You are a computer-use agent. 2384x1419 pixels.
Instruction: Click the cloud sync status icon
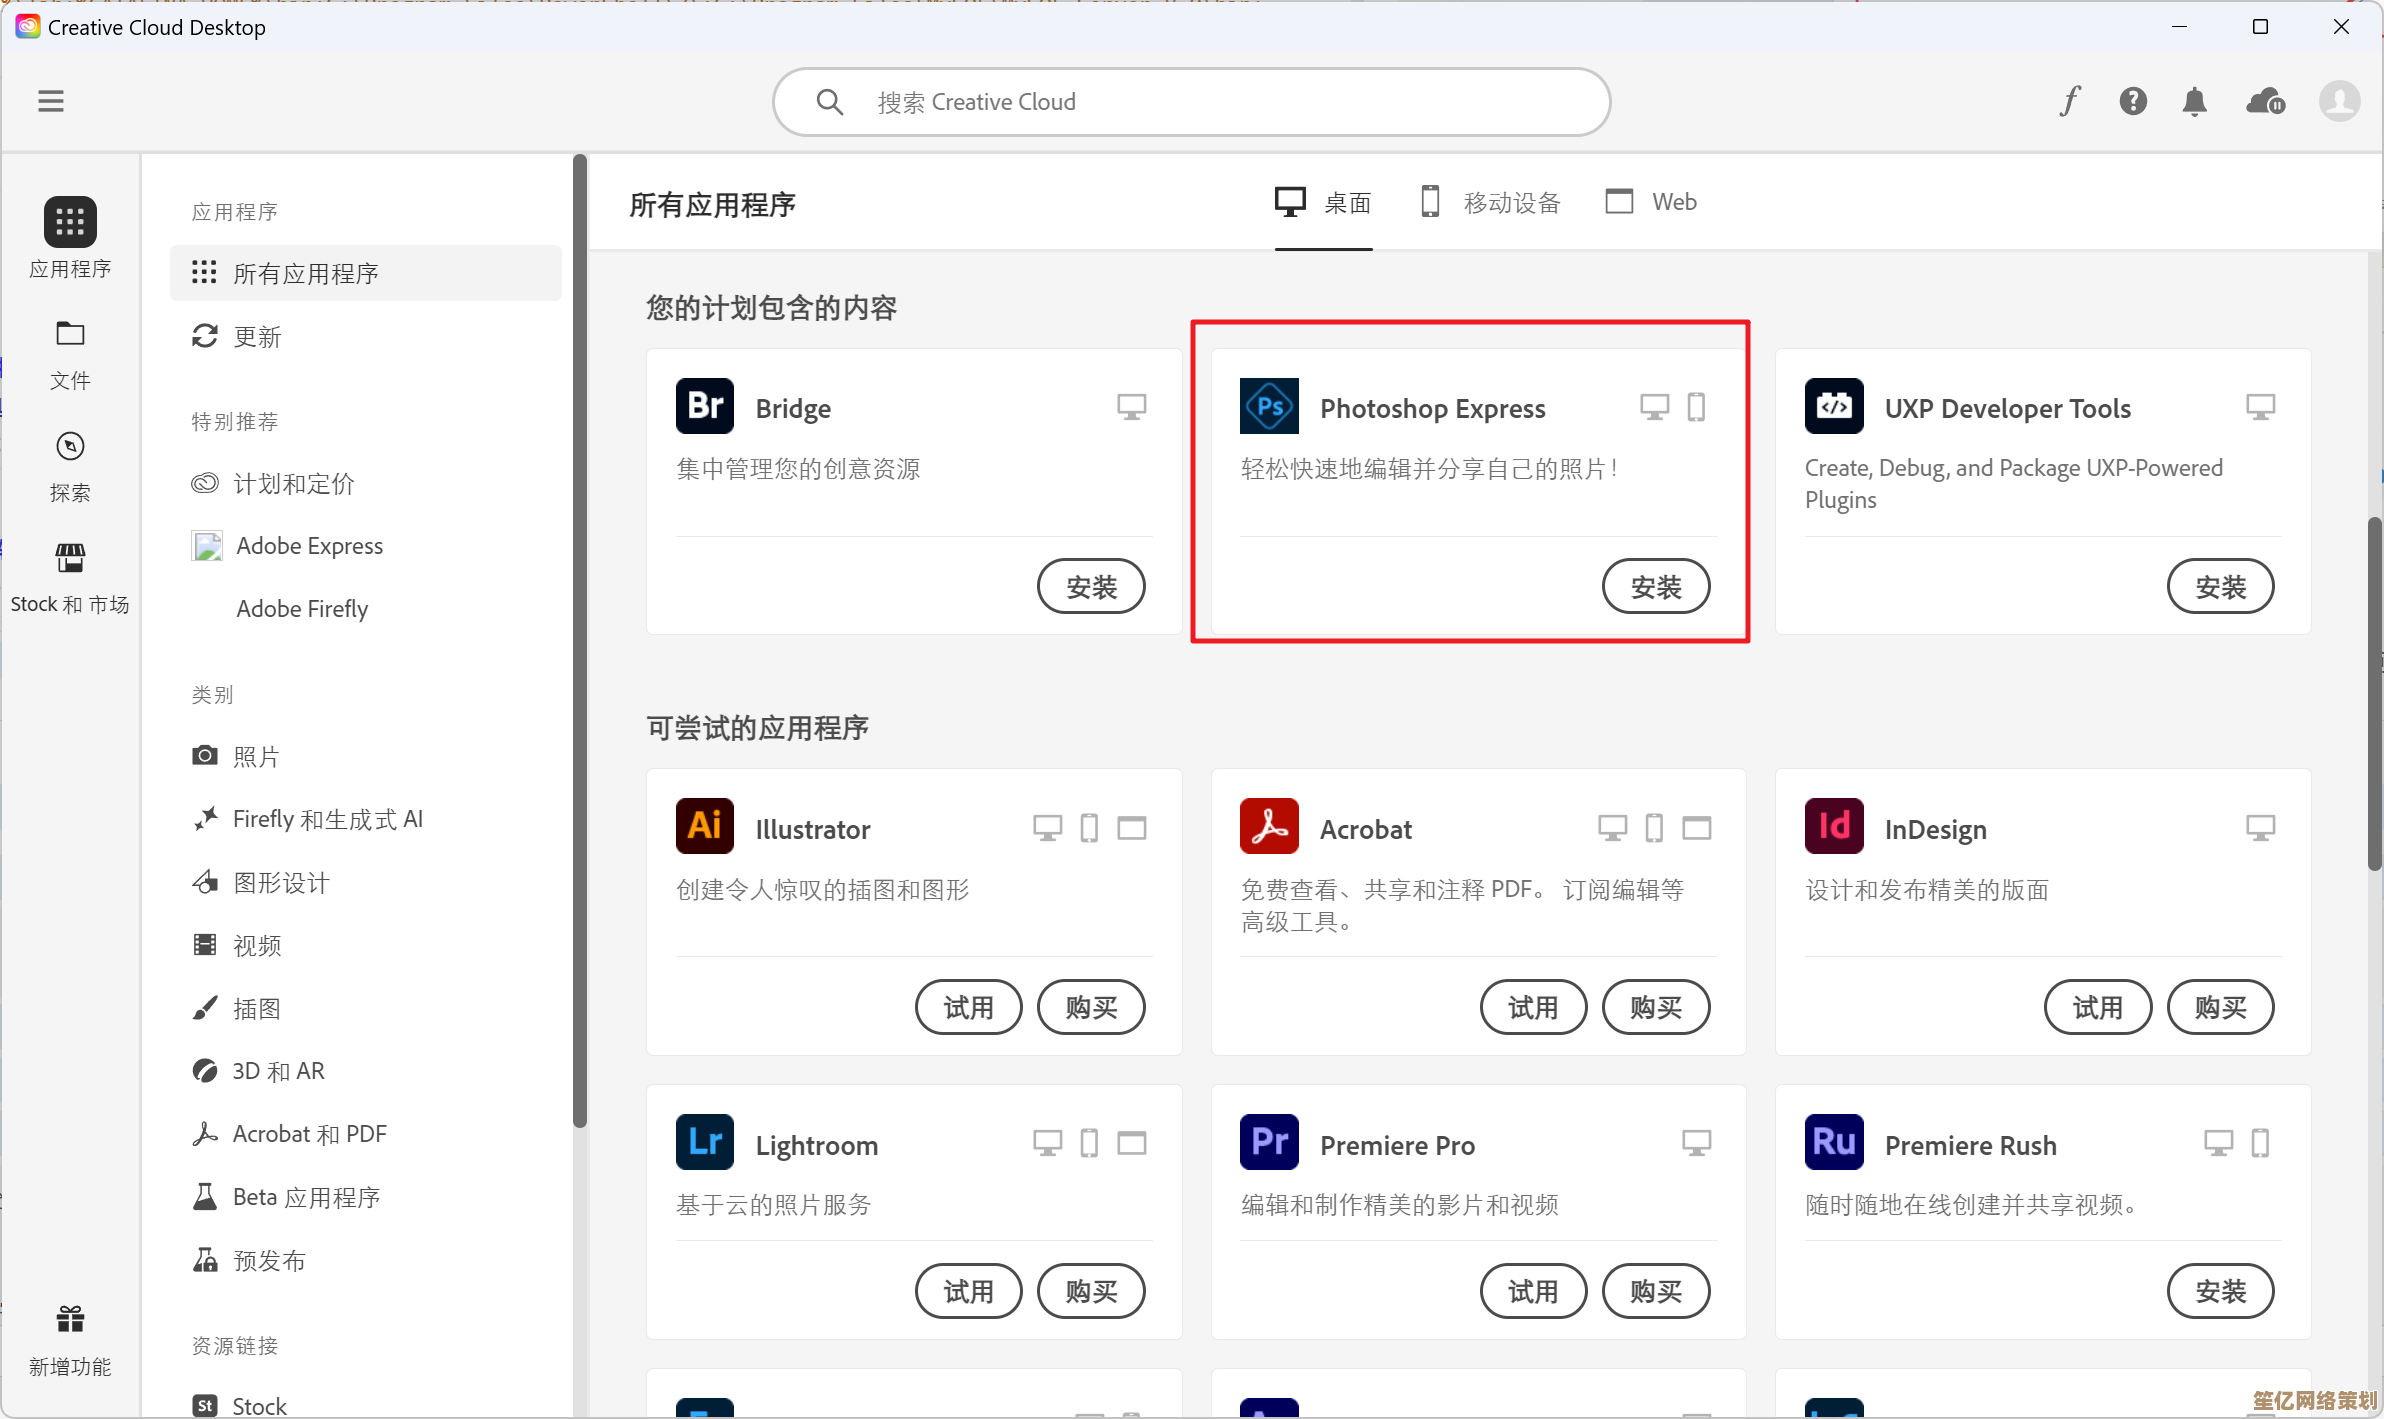point(2265,101)
